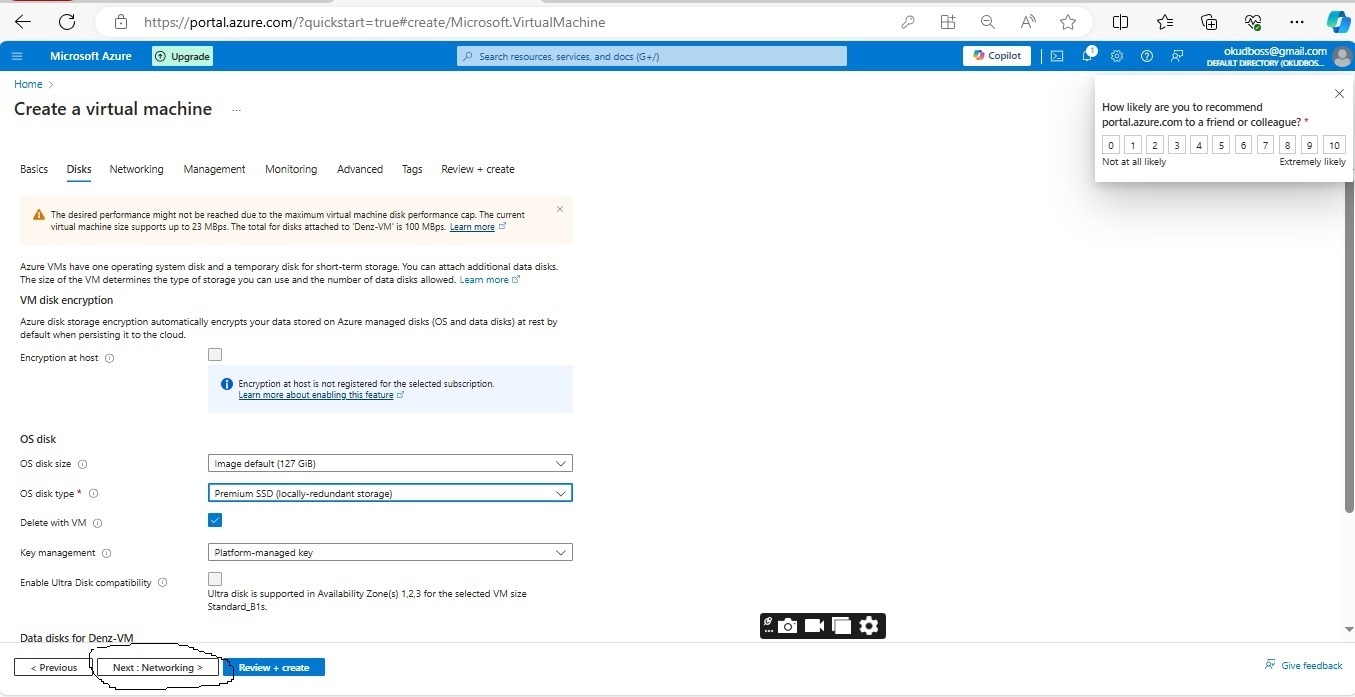Open the Review + create tab
Viewport: 1355px width, 697px height.
pyautogui.click(x=478, y=169)
